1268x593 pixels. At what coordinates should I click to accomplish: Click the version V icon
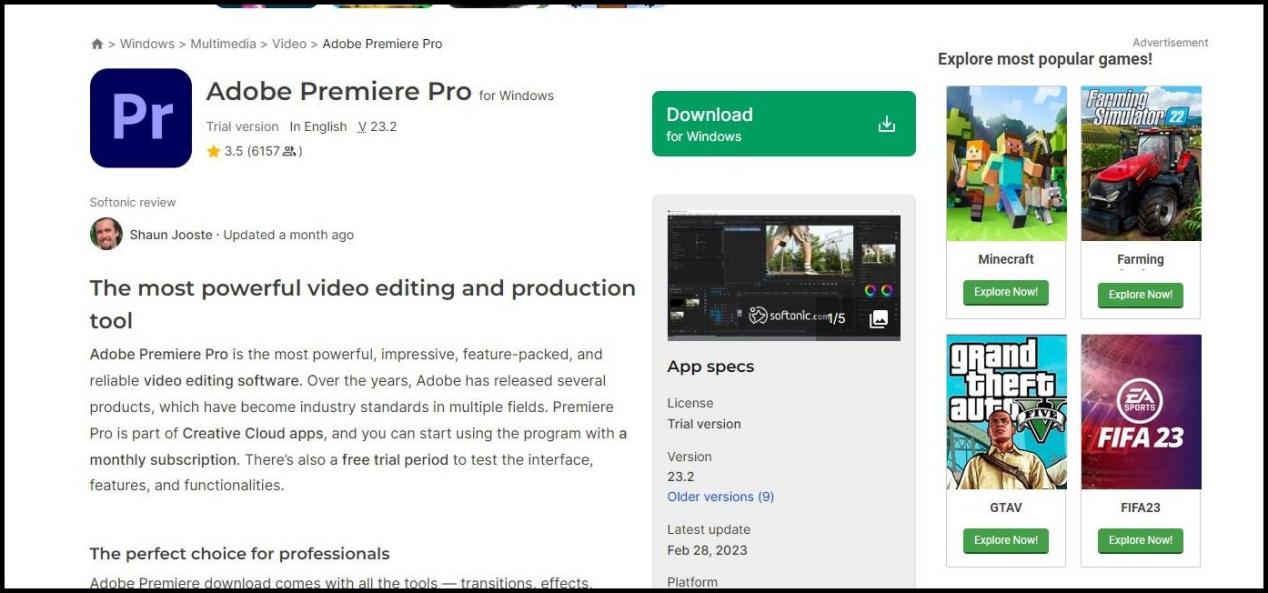362,127
